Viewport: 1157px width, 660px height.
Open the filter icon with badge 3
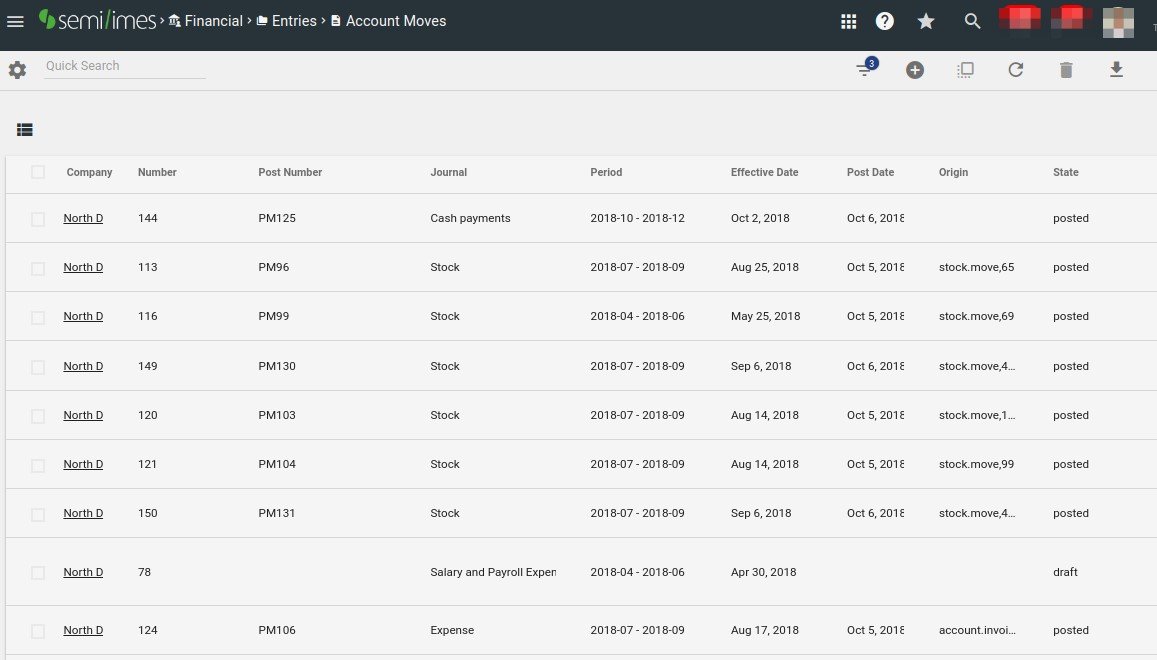click(x=866, y=68)
